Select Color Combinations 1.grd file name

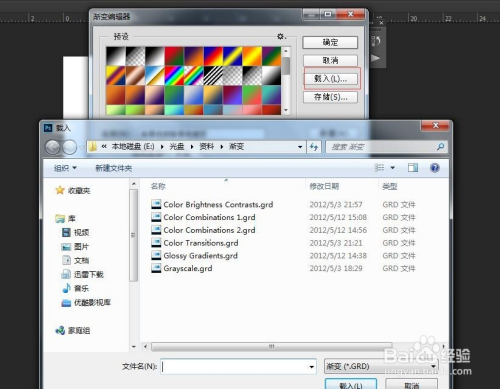[209, 217]
